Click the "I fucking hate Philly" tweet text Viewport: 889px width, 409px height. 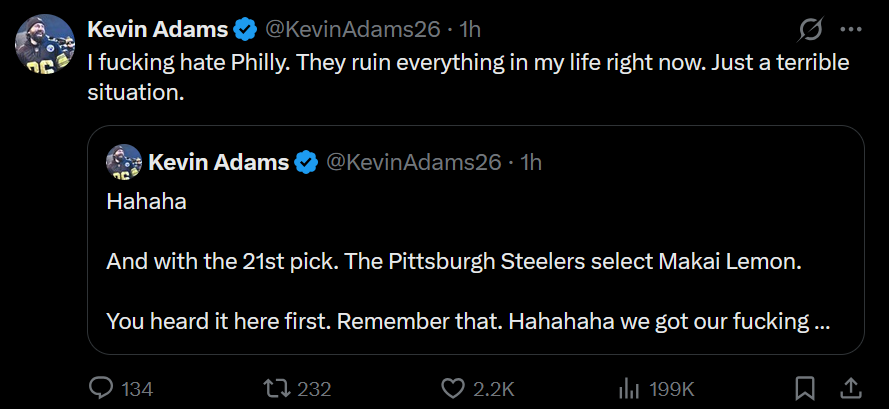coord(468,79)
